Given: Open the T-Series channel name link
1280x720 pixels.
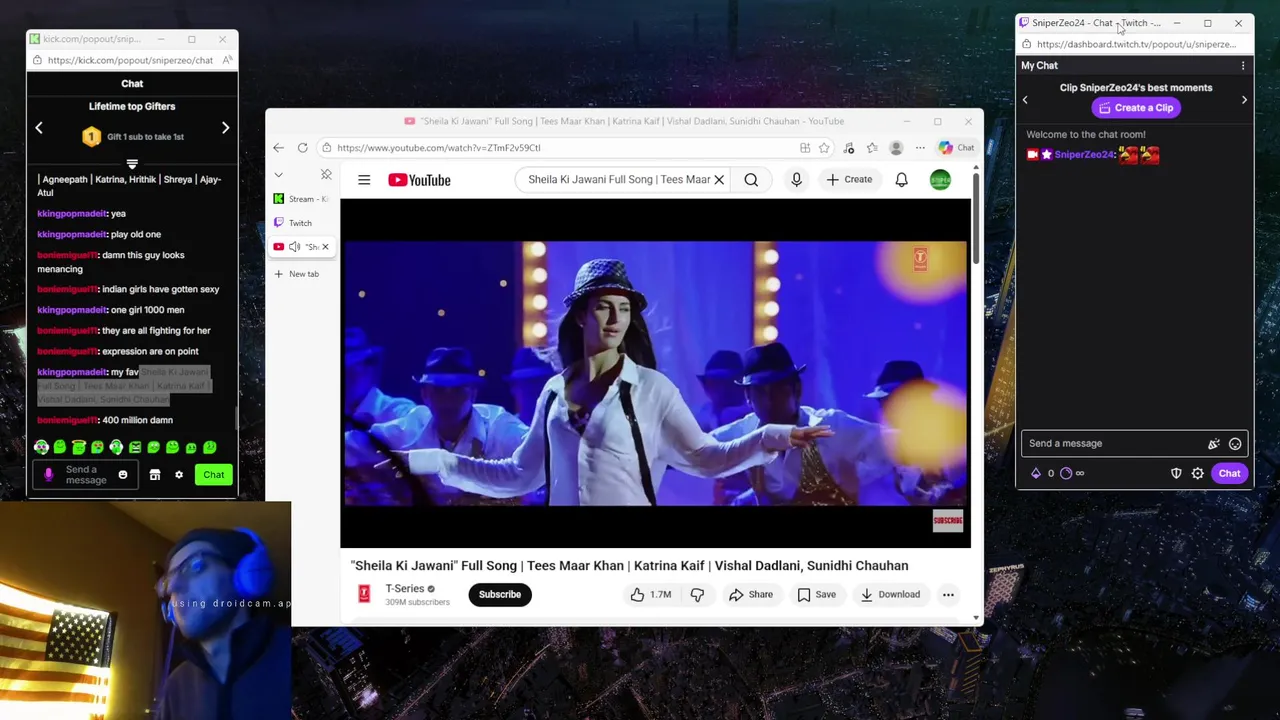Looking at the screenshot, I should pos(405,589).
